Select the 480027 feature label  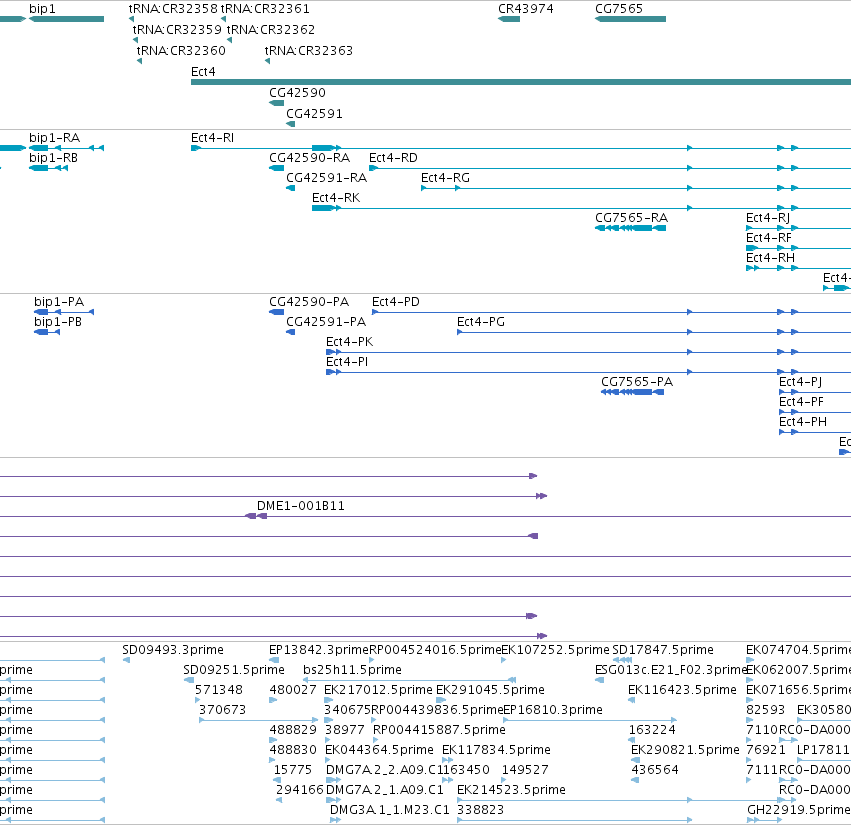[x=293, y=690]
